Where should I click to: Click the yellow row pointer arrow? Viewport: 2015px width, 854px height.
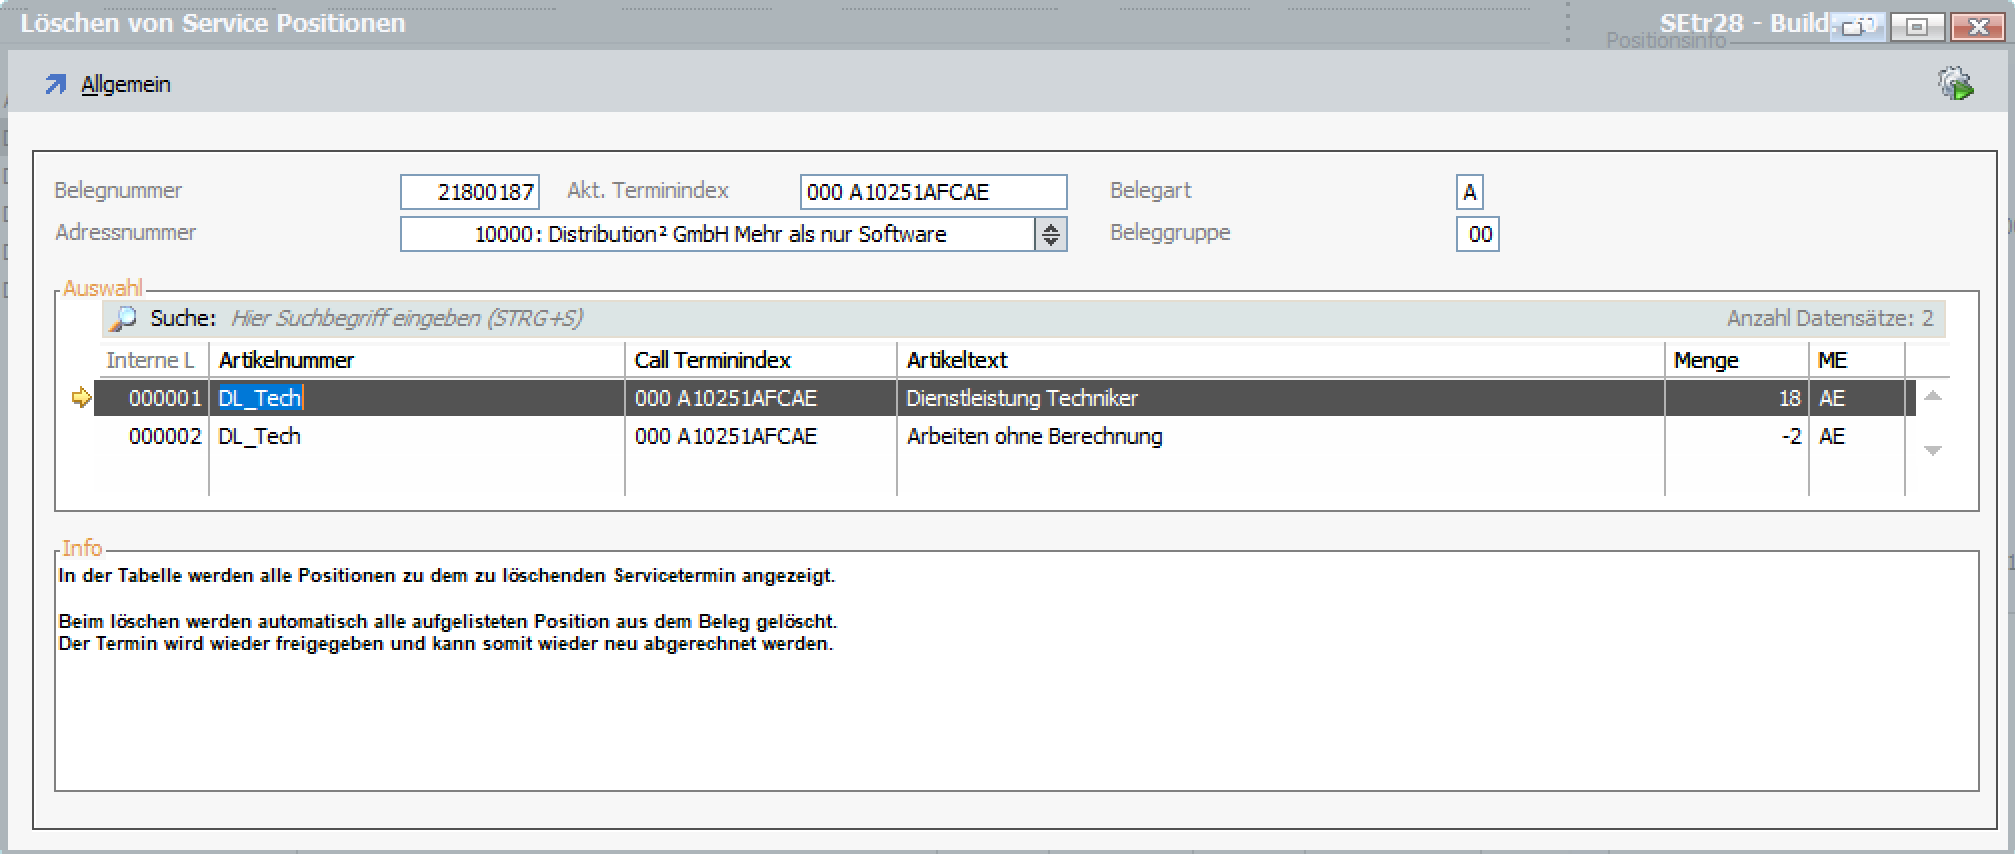click(81, 398)
